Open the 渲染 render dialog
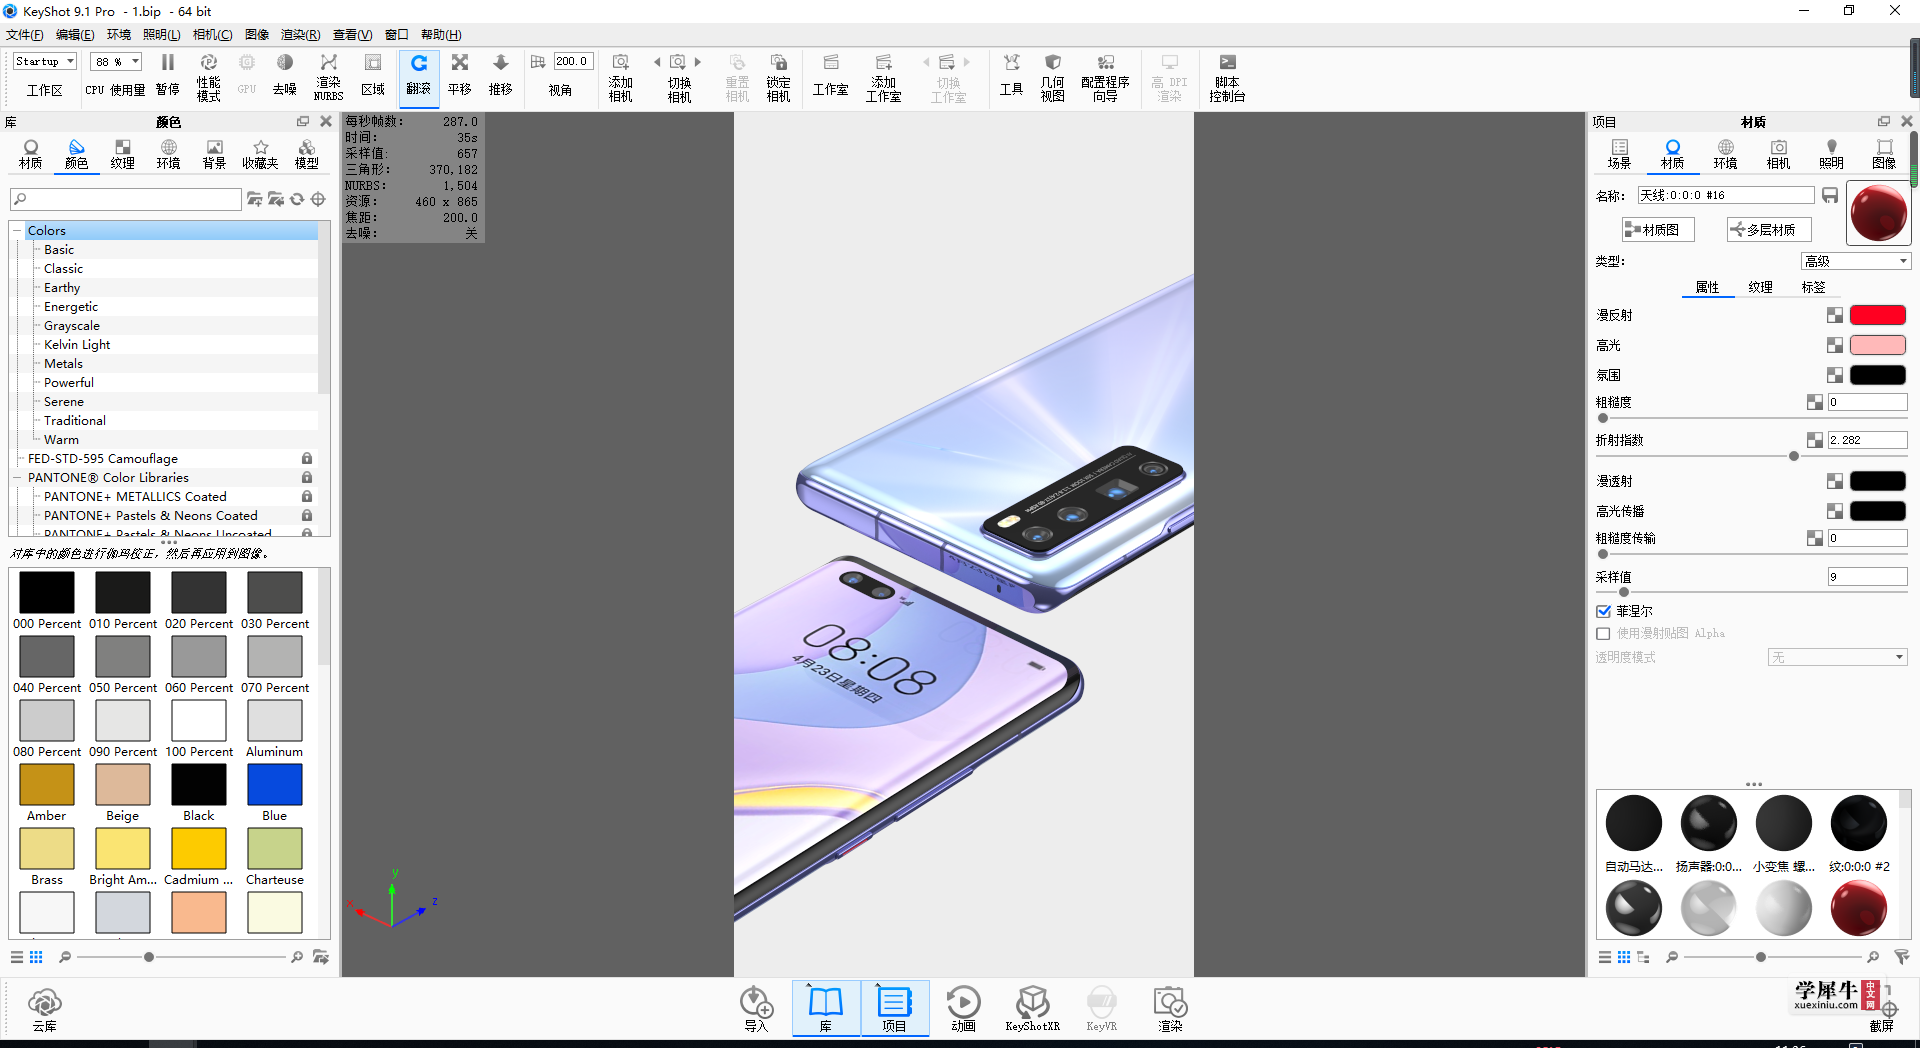The image size is (1920, 1048). [1170, 1009]
